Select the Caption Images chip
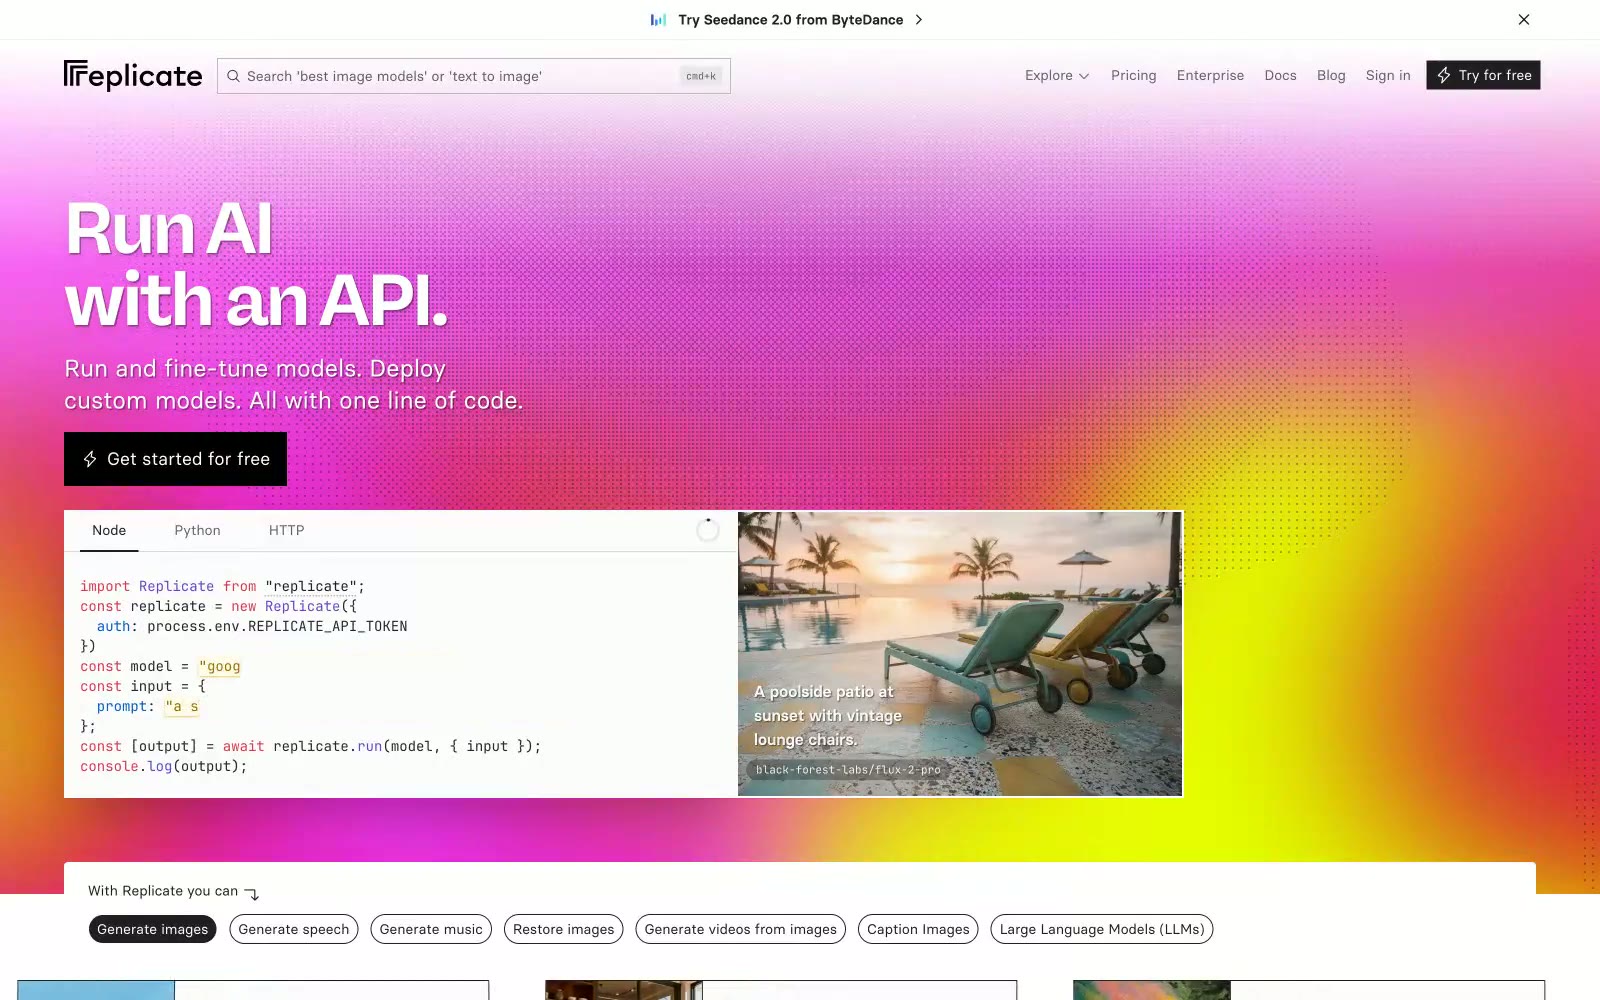The width and height of the screenshot is (1600, 1000). tap(918, 929)
